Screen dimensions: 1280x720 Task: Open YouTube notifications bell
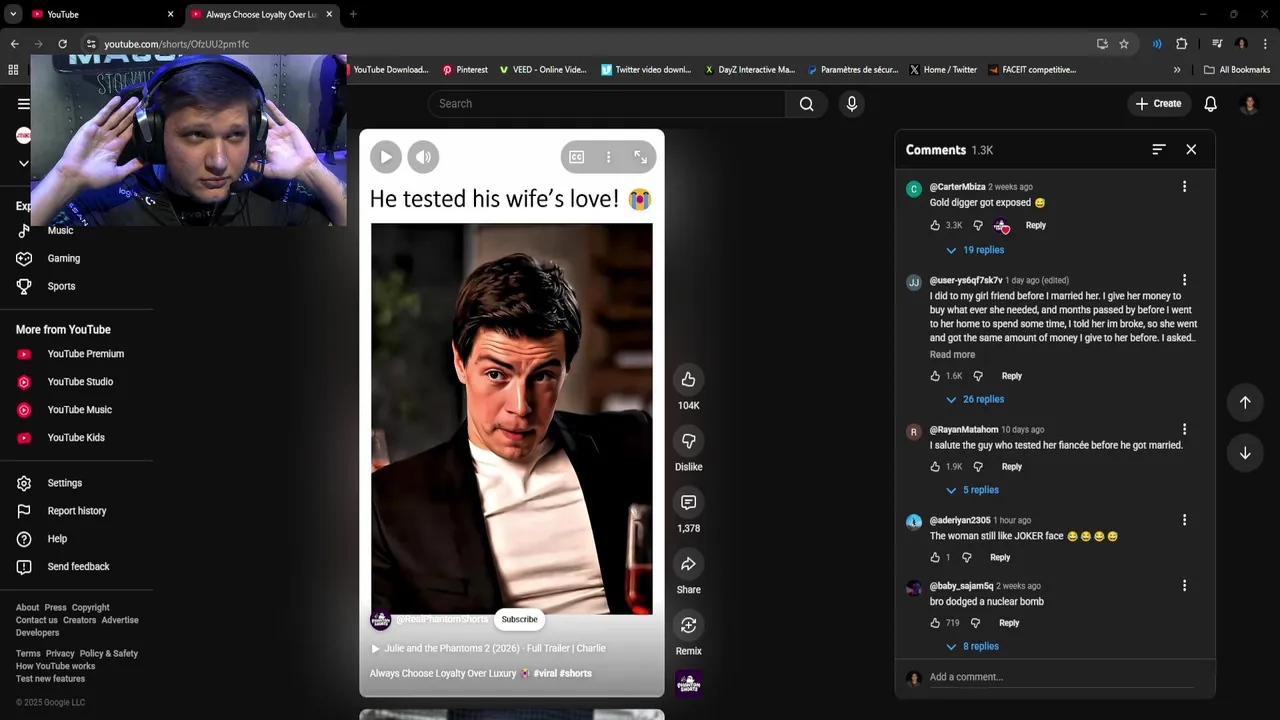coord(1210,104)
